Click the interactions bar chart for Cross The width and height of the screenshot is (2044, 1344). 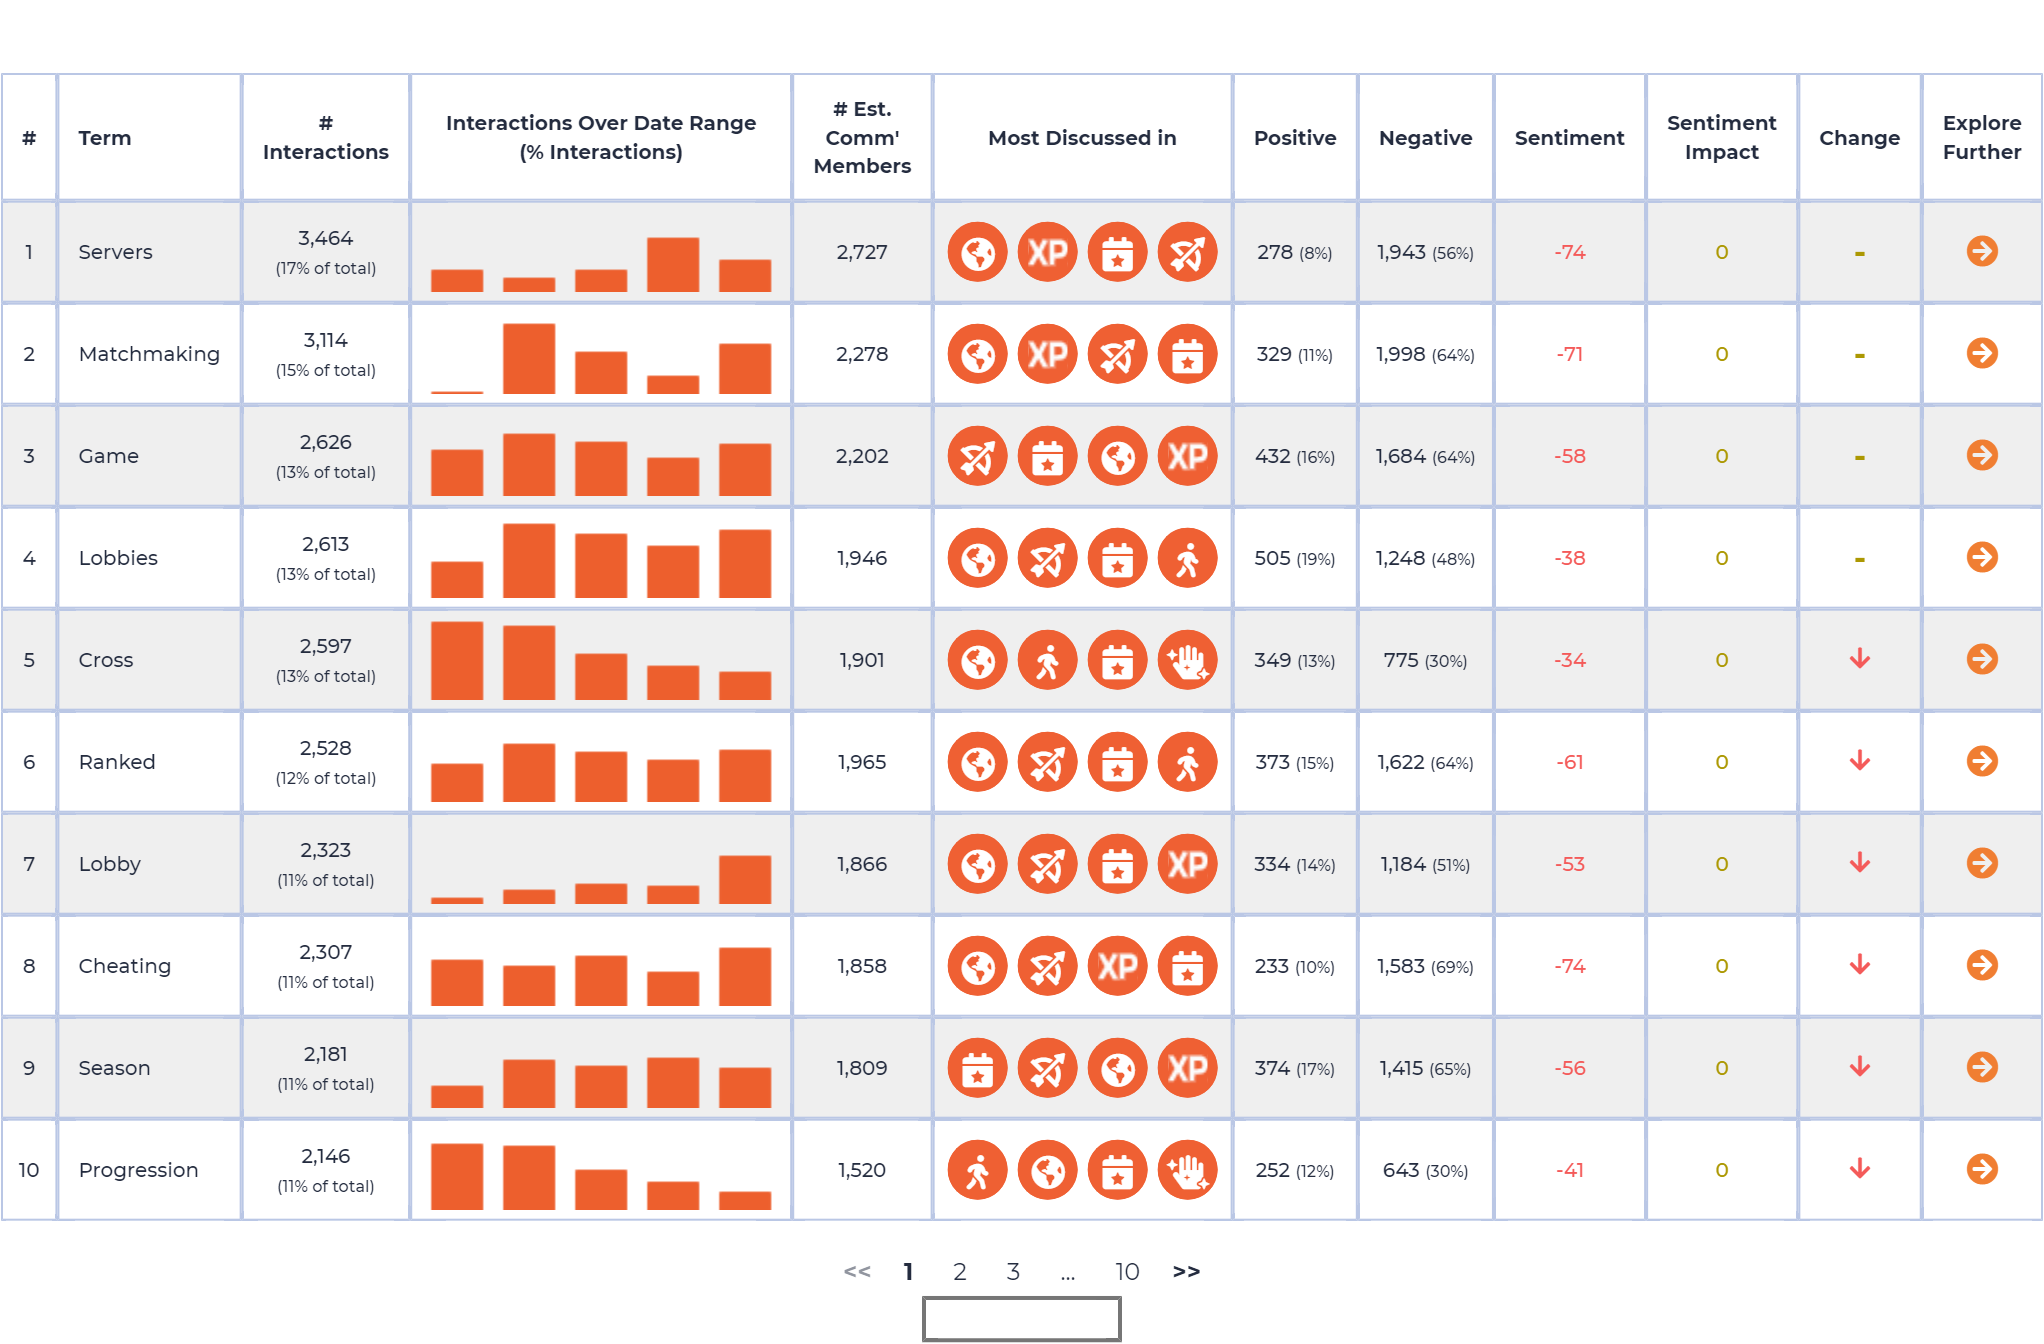[600, 660]
